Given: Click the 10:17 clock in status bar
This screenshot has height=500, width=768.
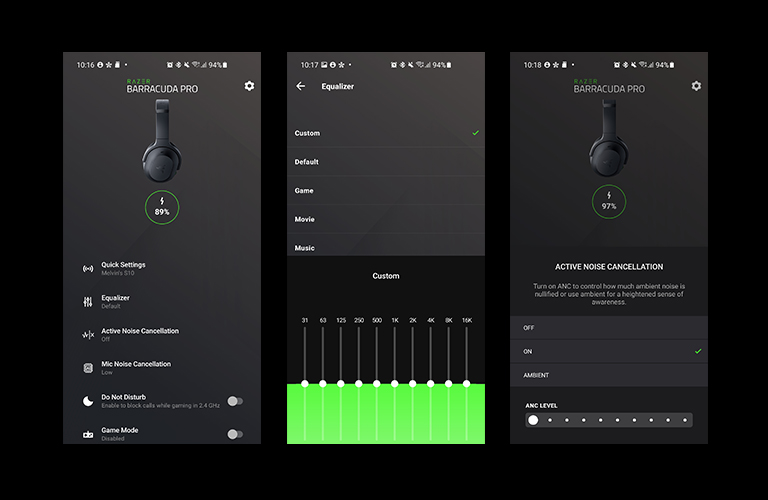Looking at the screenshot, I should [x=310, y=65].
